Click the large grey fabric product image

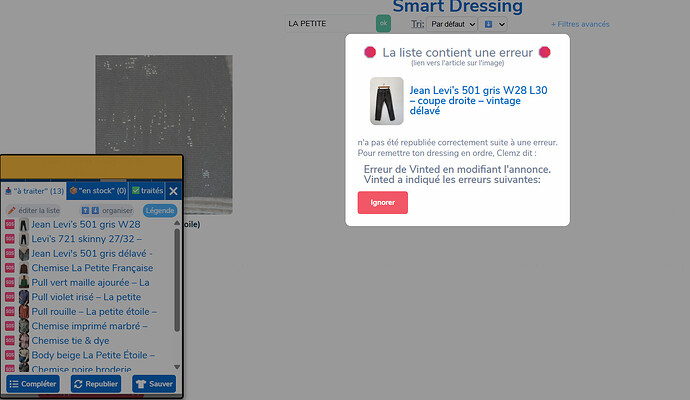(164, 135)
